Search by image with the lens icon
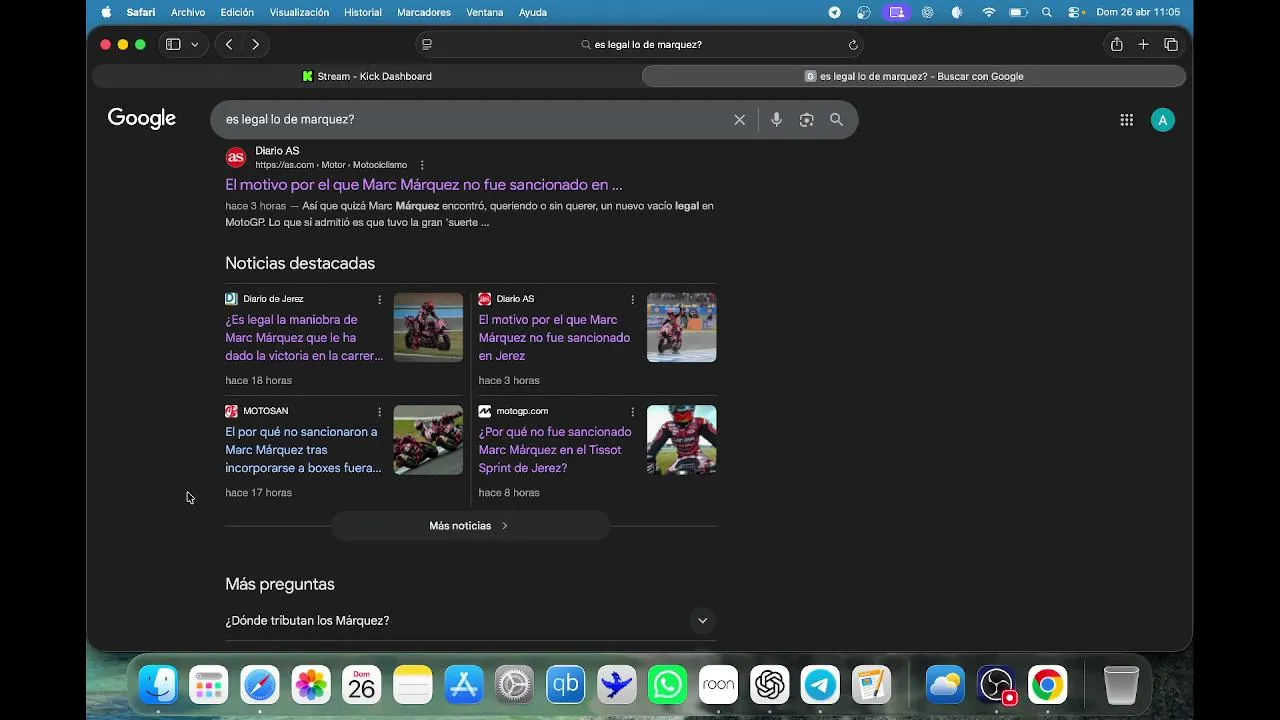This screenshot has width=1280, height=720. coord(806,120)
